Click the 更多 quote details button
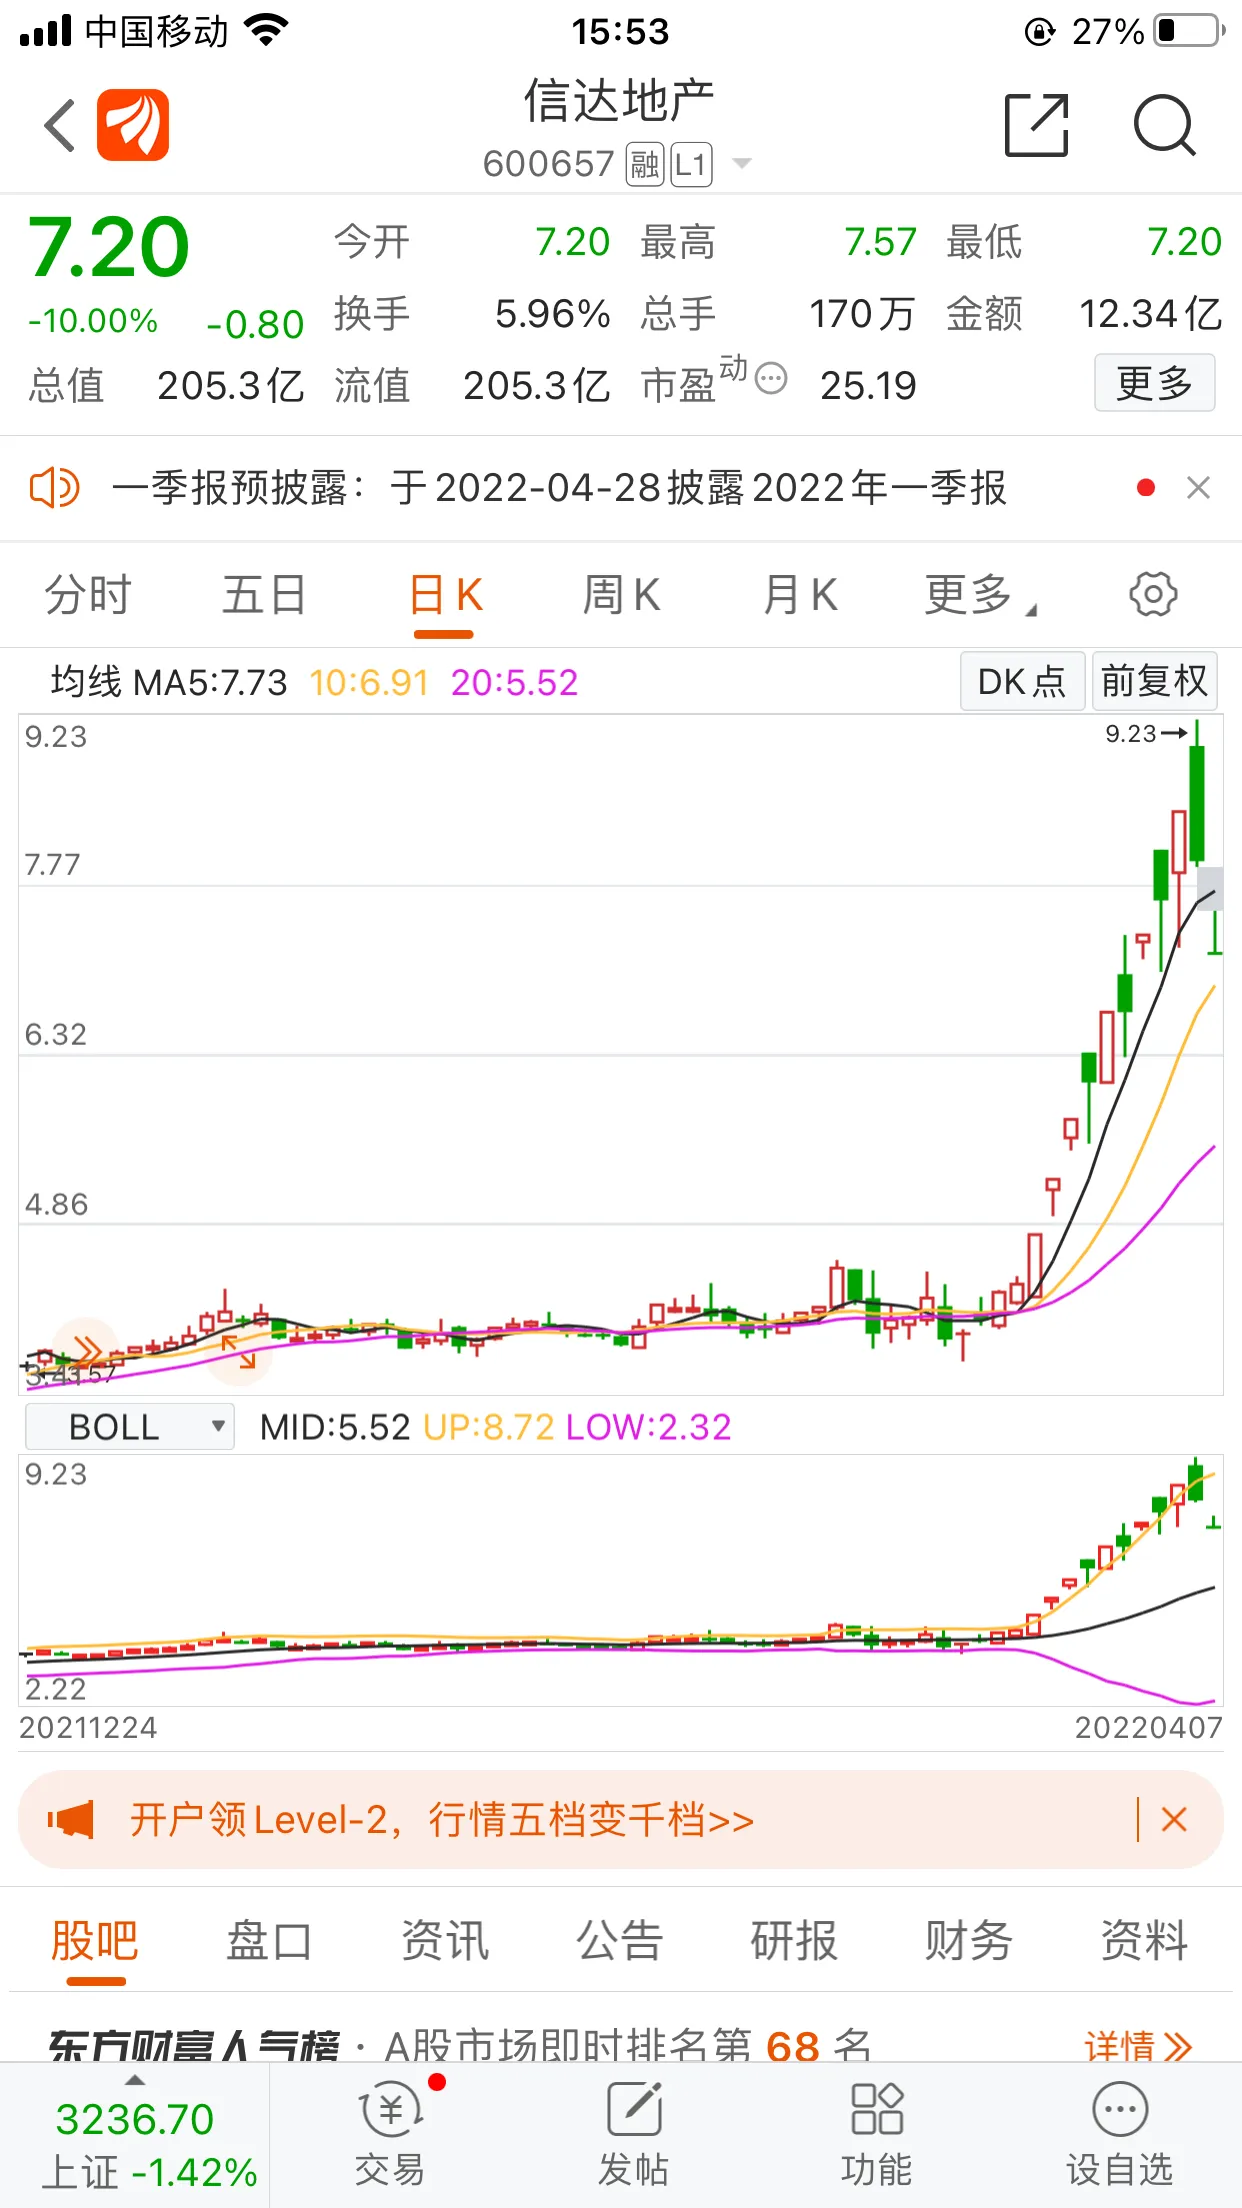Screen dimensions: 1242x2208 tap(1154, 382)
